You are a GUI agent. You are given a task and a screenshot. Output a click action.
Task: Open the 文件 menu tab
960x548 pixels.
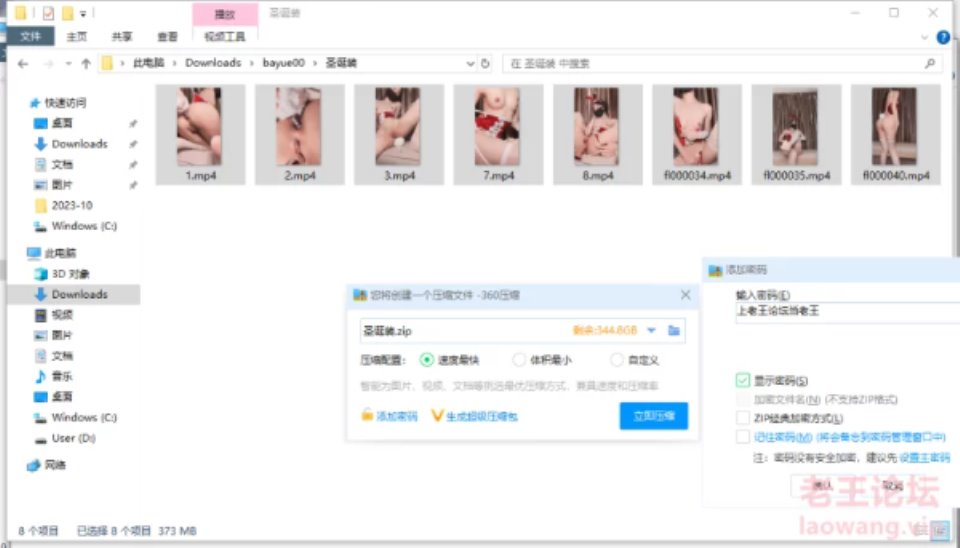point(31,37)
